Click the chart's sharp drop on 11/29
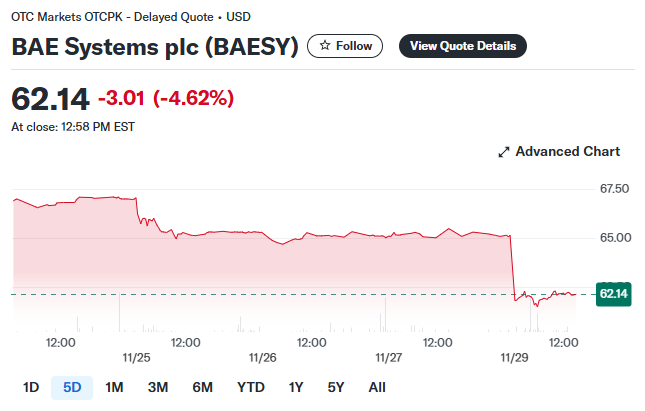The width and height of the screenshot is (645, 411). (x=513, y=267)
